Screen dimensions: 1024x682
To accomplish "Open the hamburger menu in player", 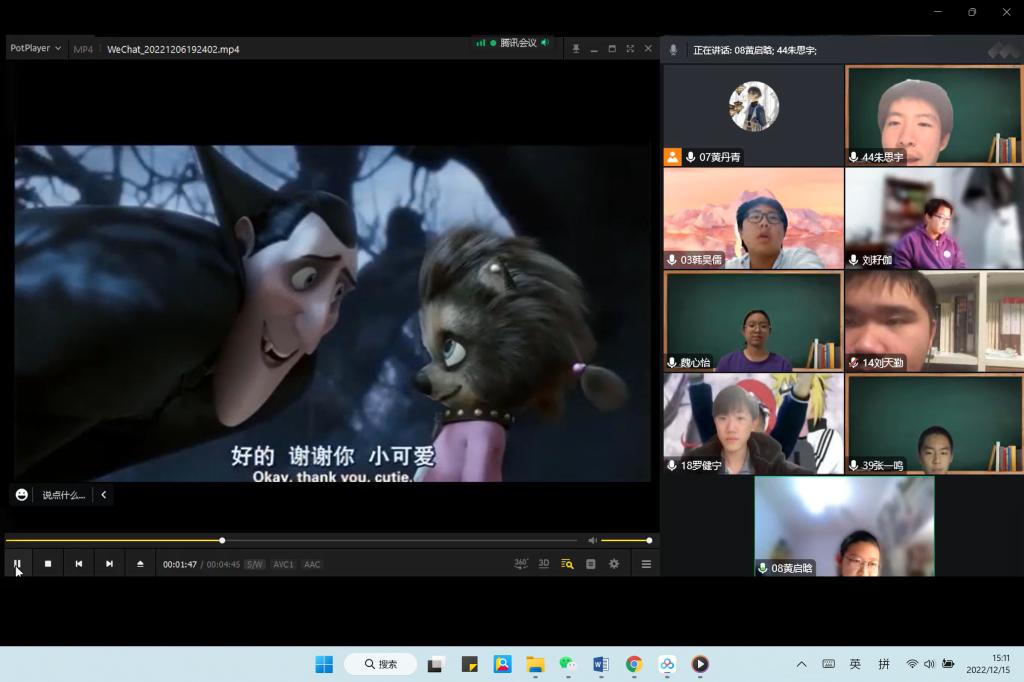I will pyautogui.click(x=646, y=564).
